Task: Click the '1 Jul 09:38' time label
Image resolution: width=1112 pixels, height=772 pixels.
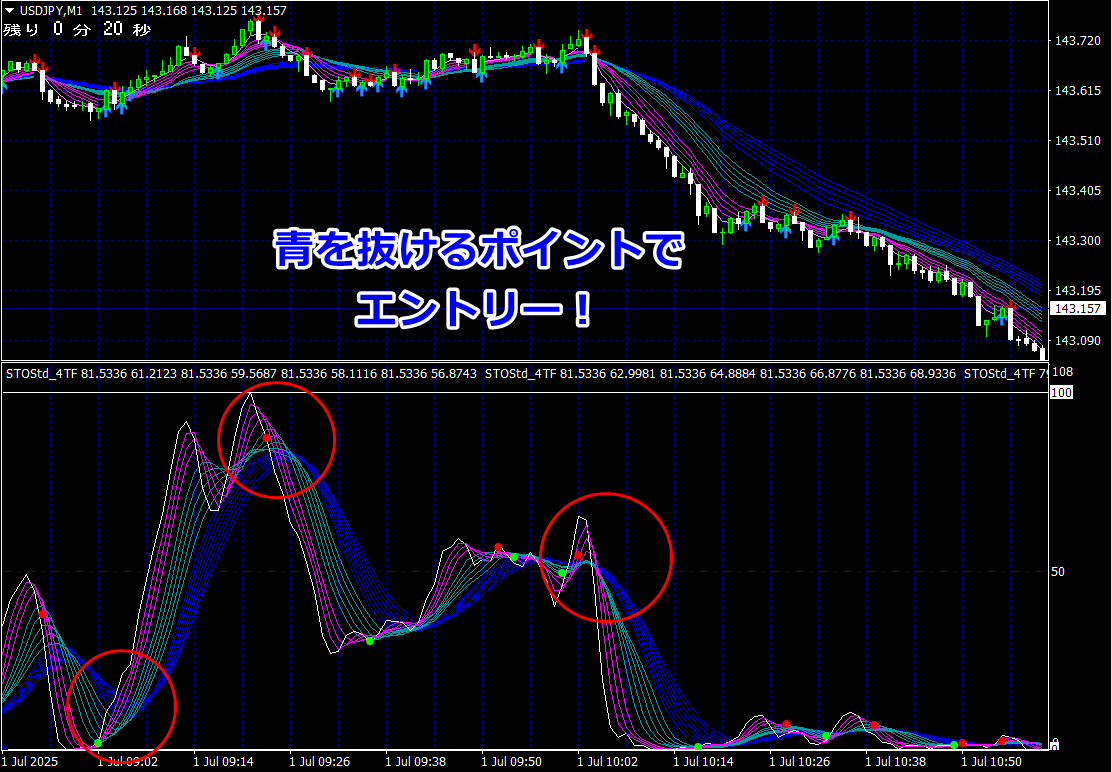Action: coord(416,762)
